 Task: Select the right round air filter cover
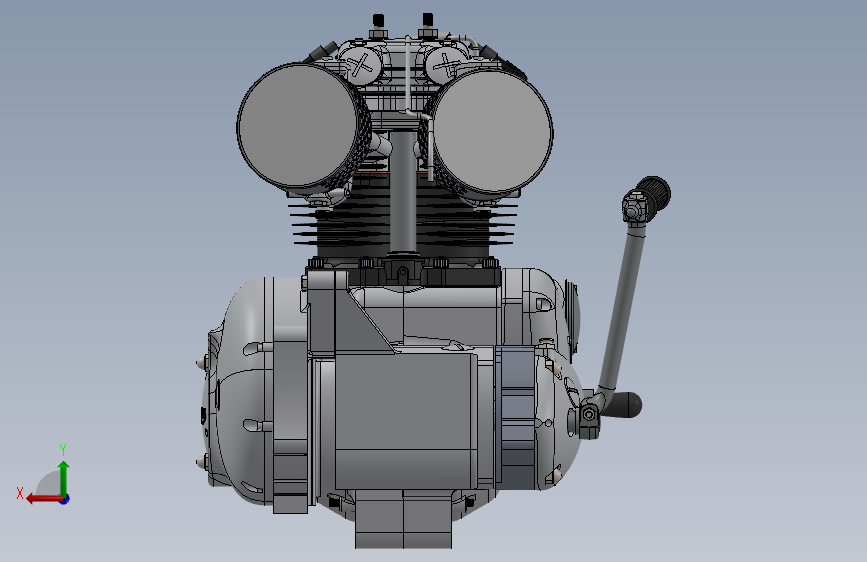[x=492, y=132]
